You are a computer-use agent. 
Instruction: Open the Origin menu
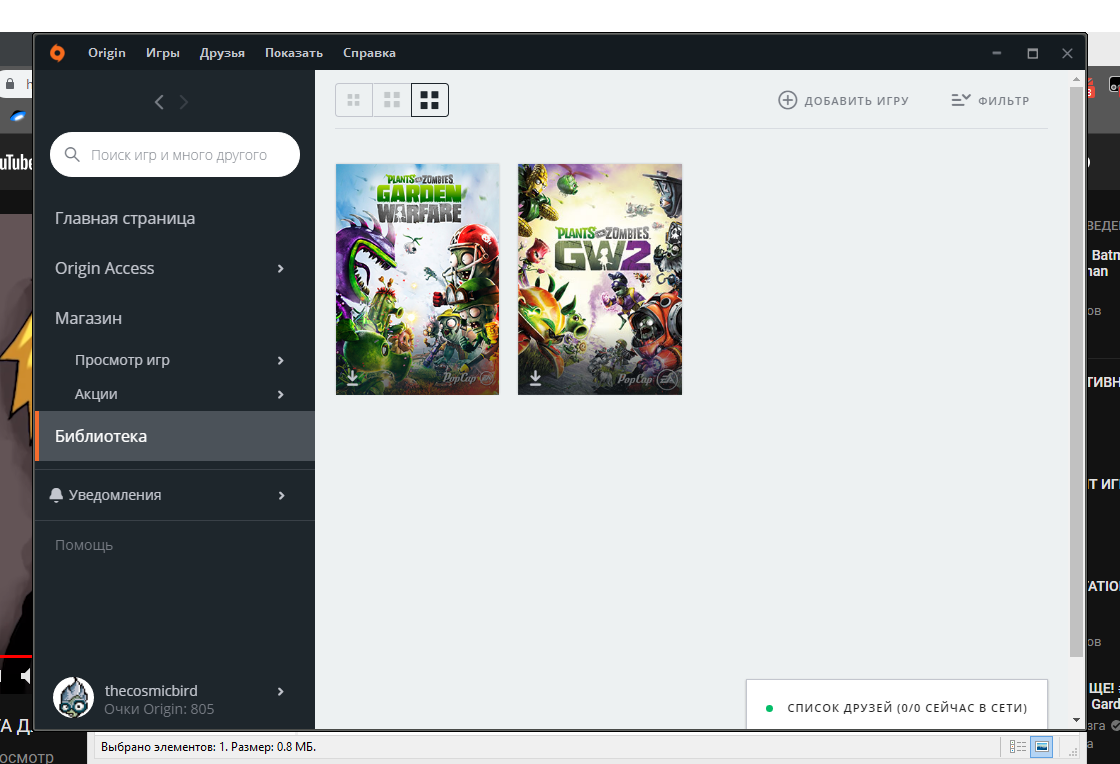pos(106,53)
